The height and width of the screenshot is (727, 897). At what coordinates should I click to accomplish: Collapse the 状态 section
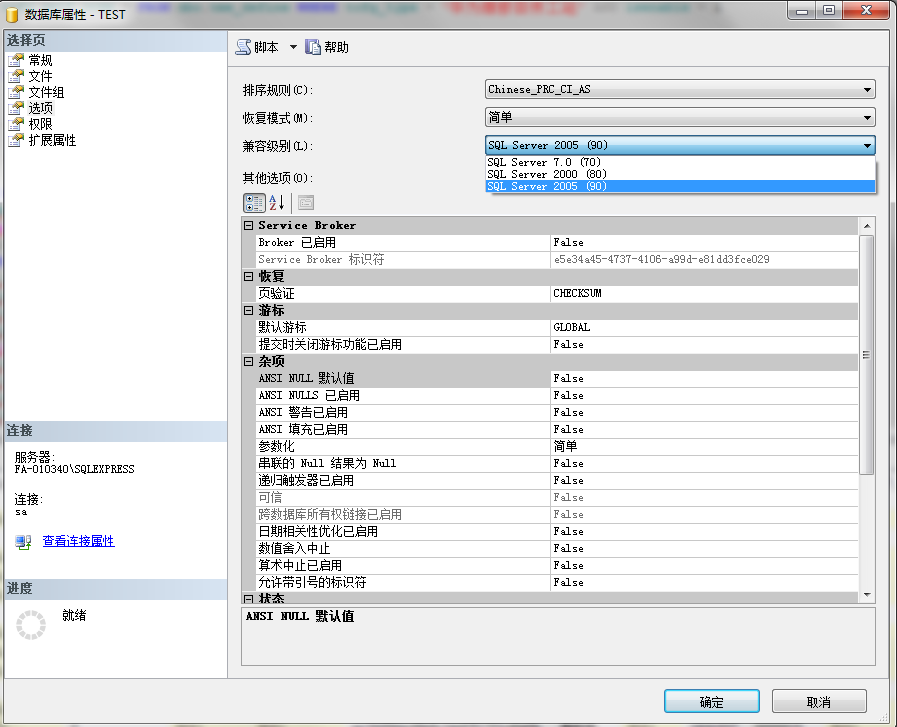(248, 598)
